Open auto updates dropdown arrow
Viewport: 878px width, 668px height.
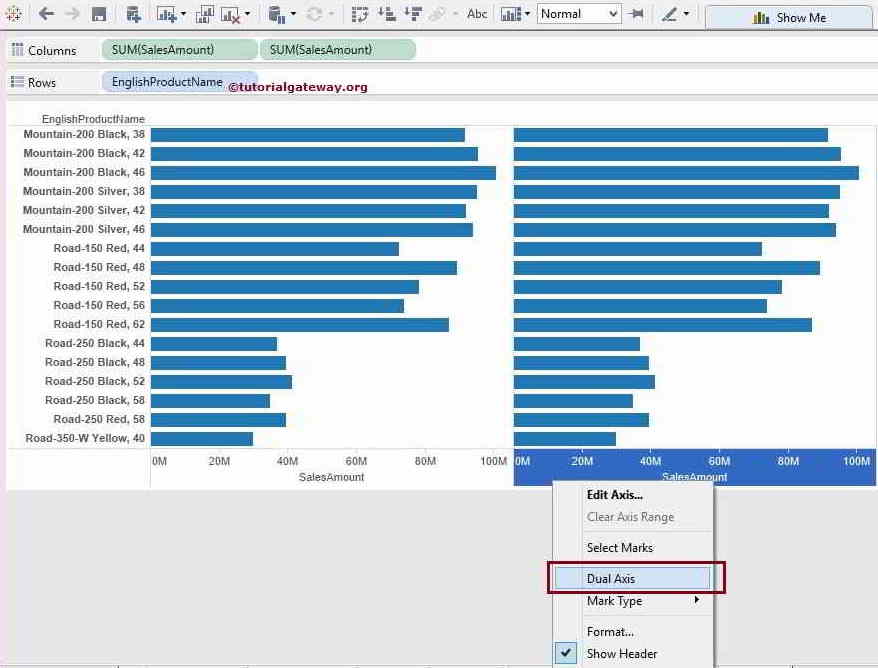[293, 14]
